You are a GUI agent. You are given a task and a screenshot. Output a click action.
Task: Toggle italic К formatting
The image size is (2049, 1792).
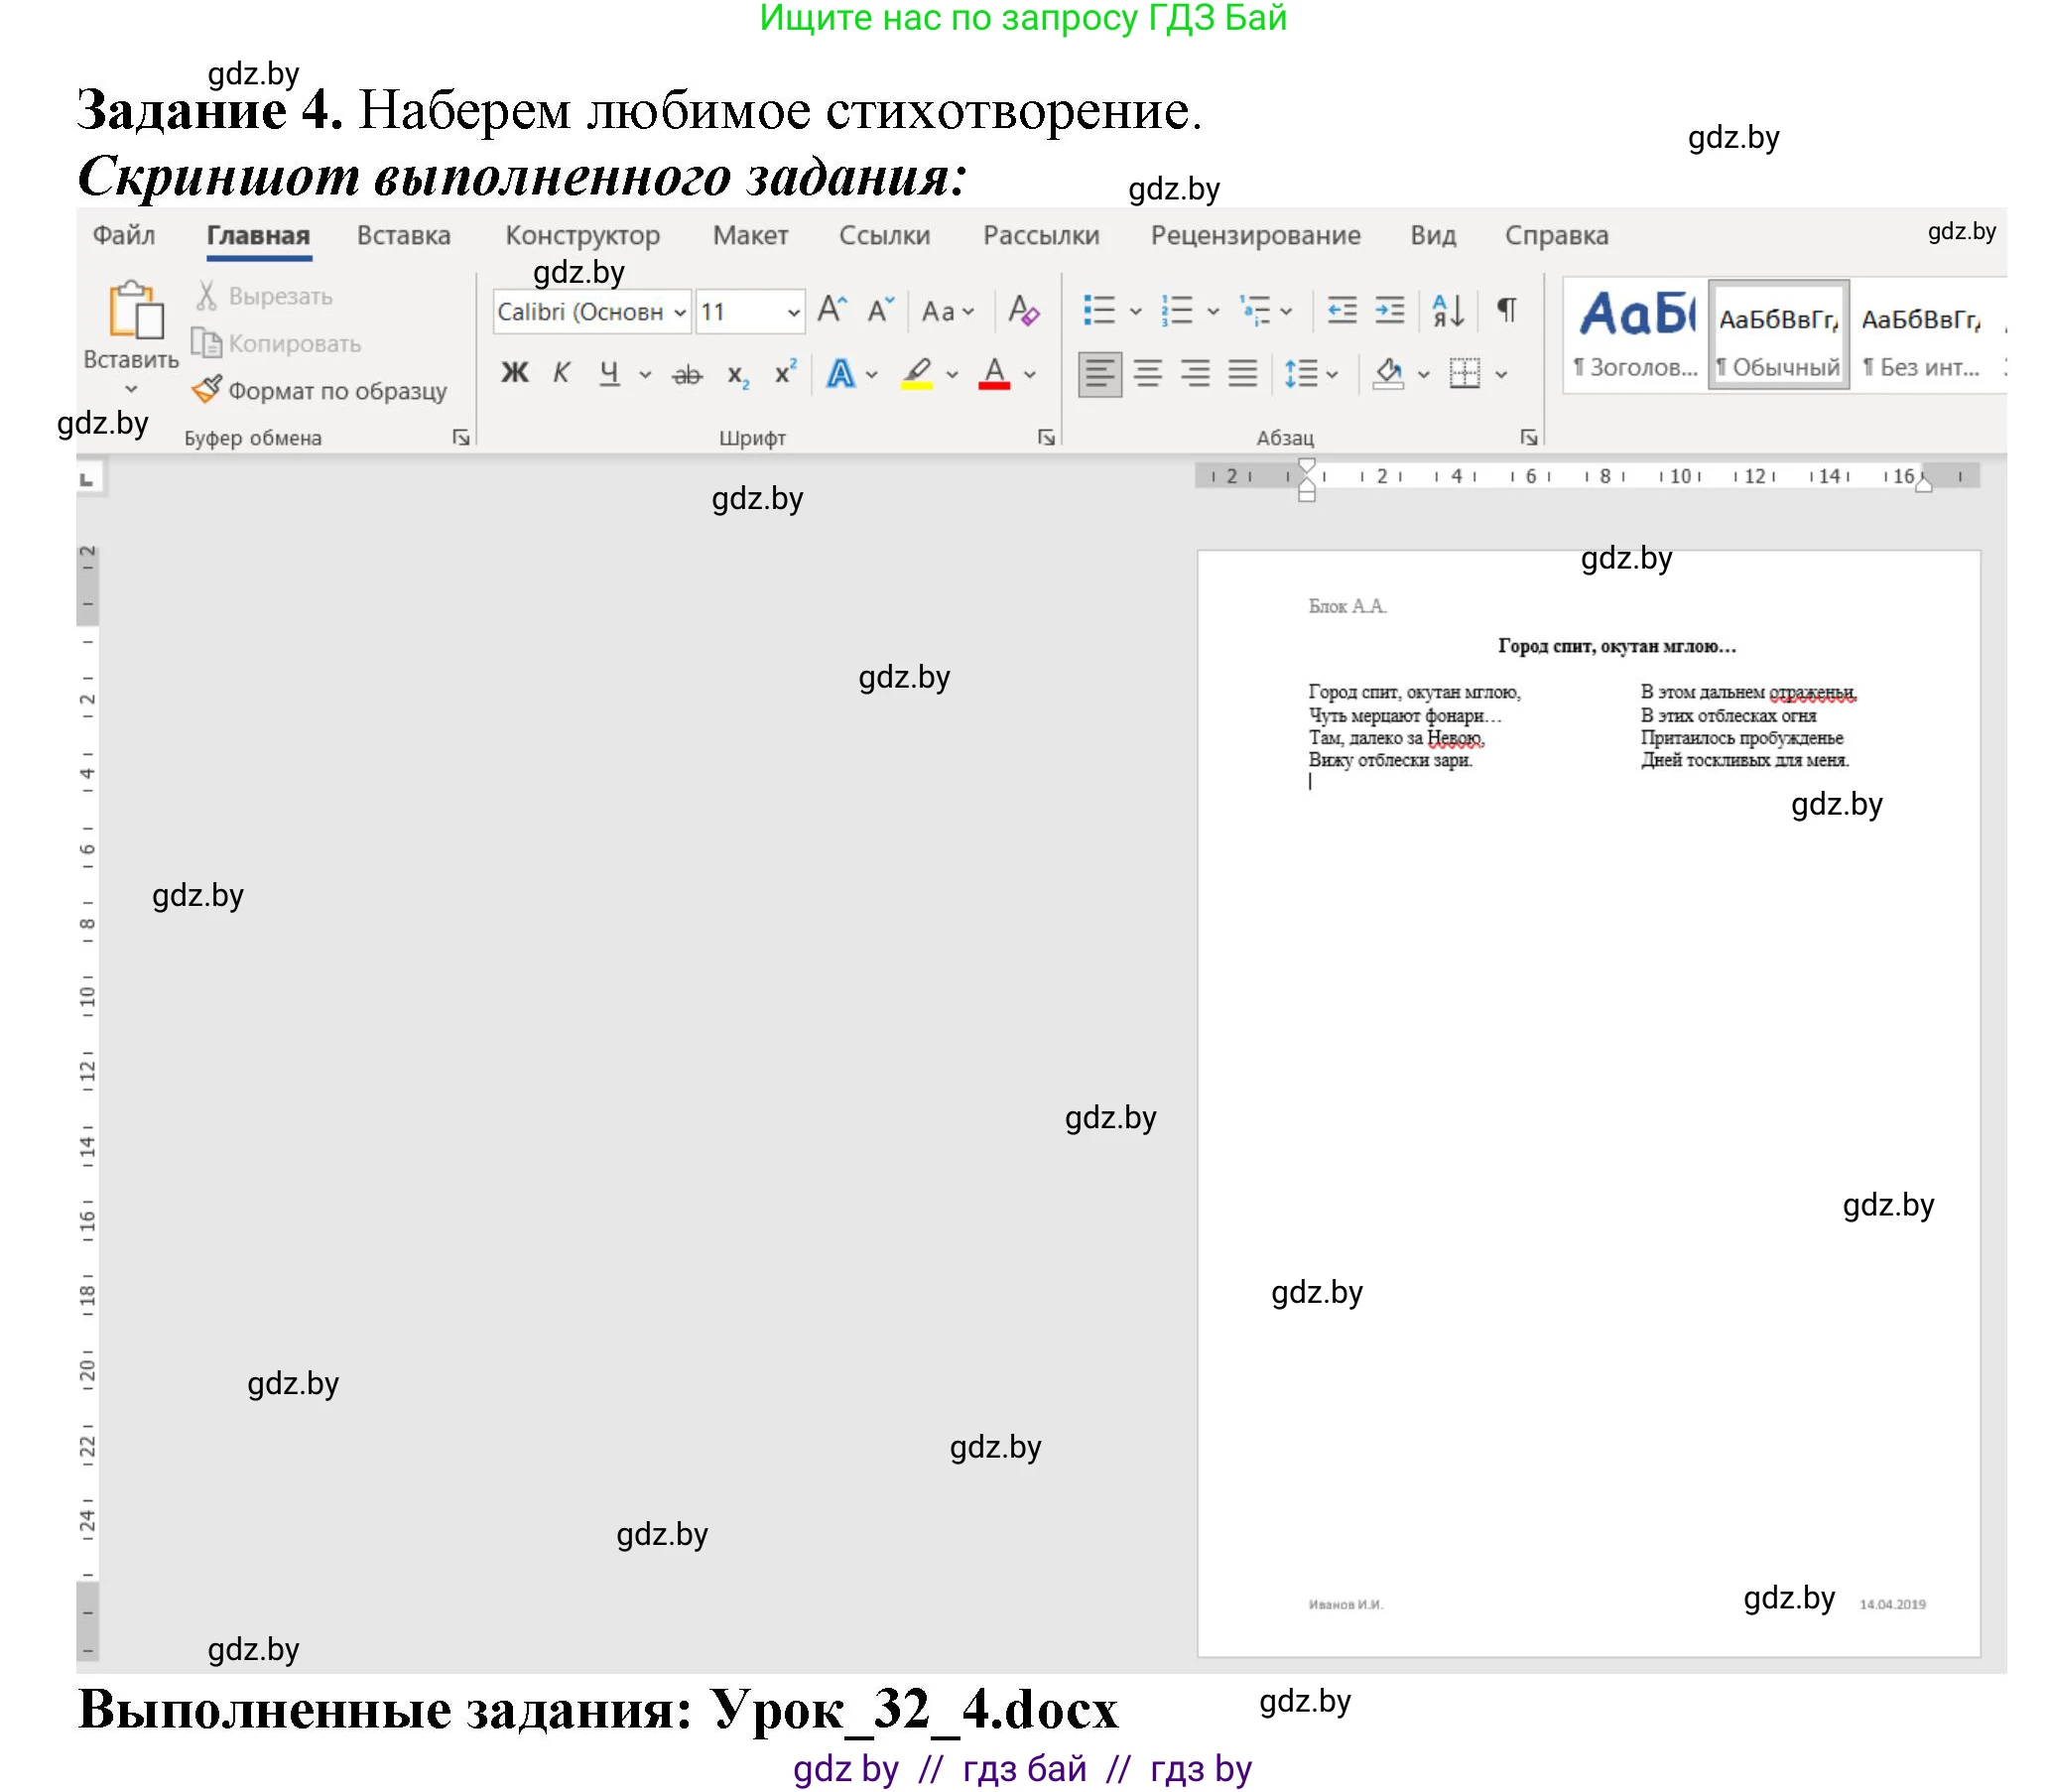pos(561,374)
